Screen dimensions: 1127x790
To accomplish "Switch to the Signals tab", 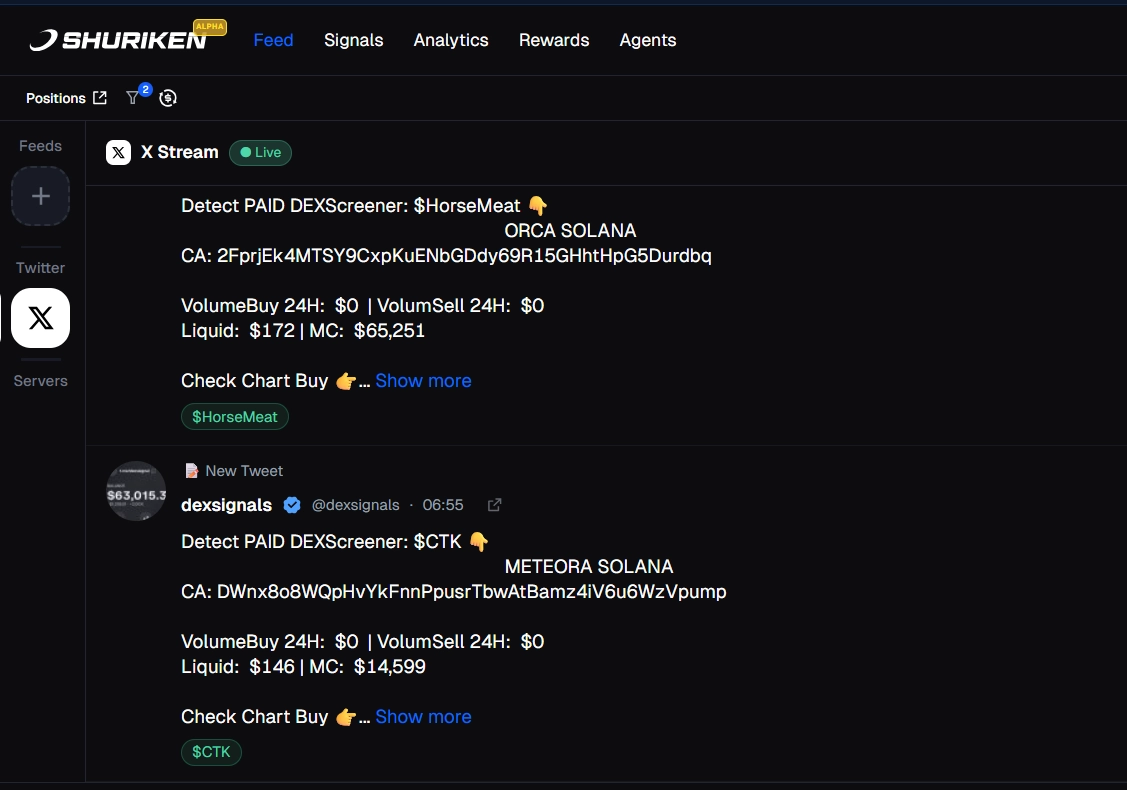I will coord(353,40).
